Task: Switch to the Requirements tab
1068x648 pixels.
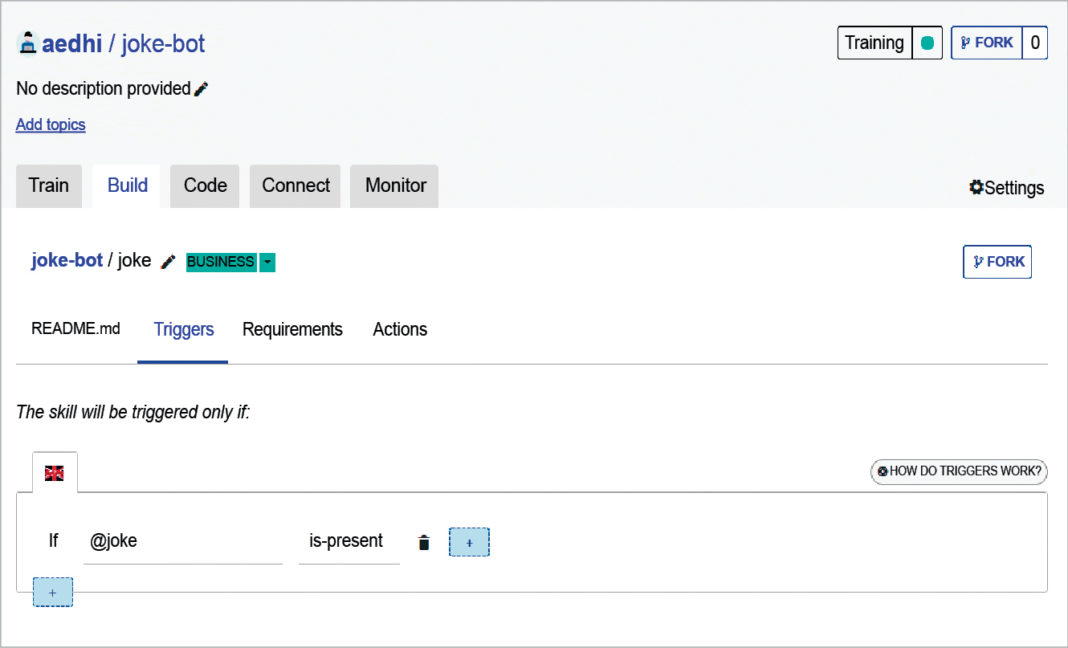Action: (292, 329)
